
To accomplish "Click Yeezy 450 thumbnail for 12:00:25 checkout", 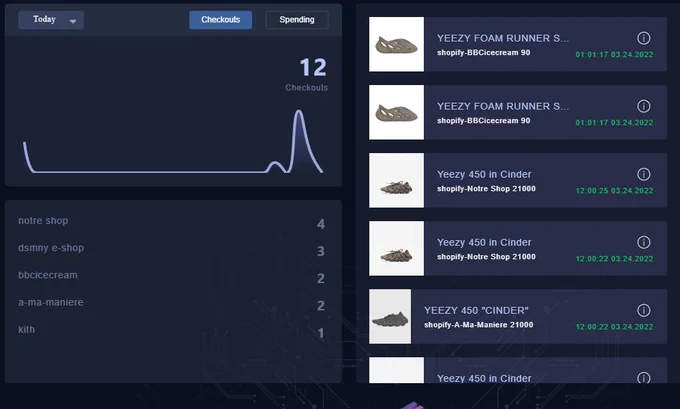I will point(396,180).
